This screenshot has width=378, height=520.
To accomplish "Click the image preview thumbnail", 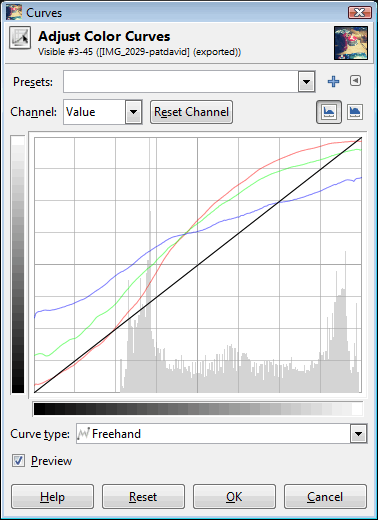I will point(351,43).
